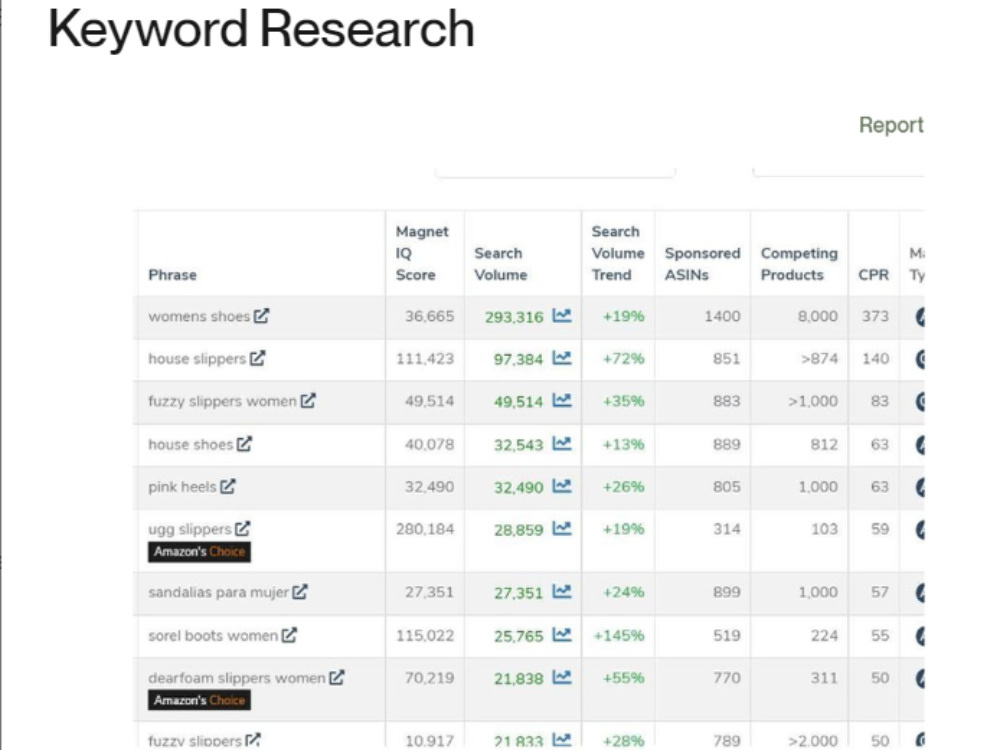Click match type icon in pink heels row
This screenshot has height=750, width=1000.
pos(920,487)
